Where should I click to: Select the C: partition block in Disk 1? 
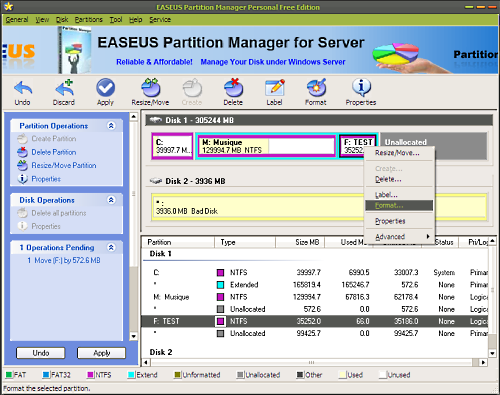click(x=172, y=146)
